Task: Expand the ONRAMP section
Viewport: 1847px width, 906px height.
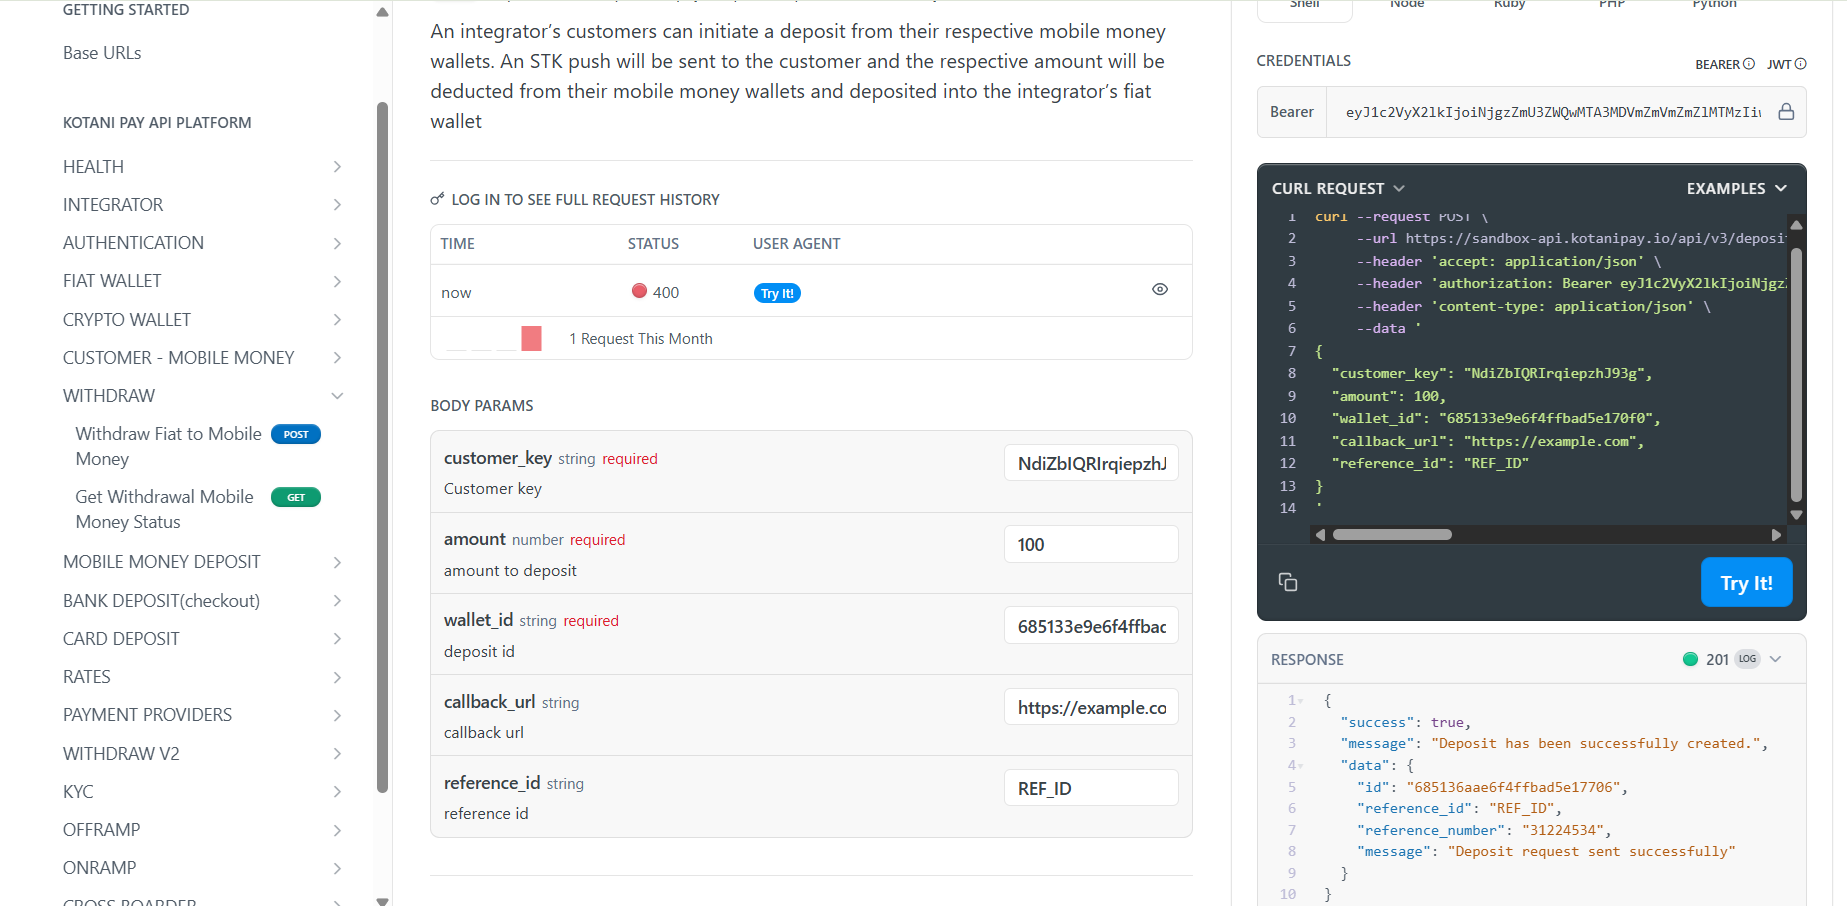Action: [x=337, y=868]
